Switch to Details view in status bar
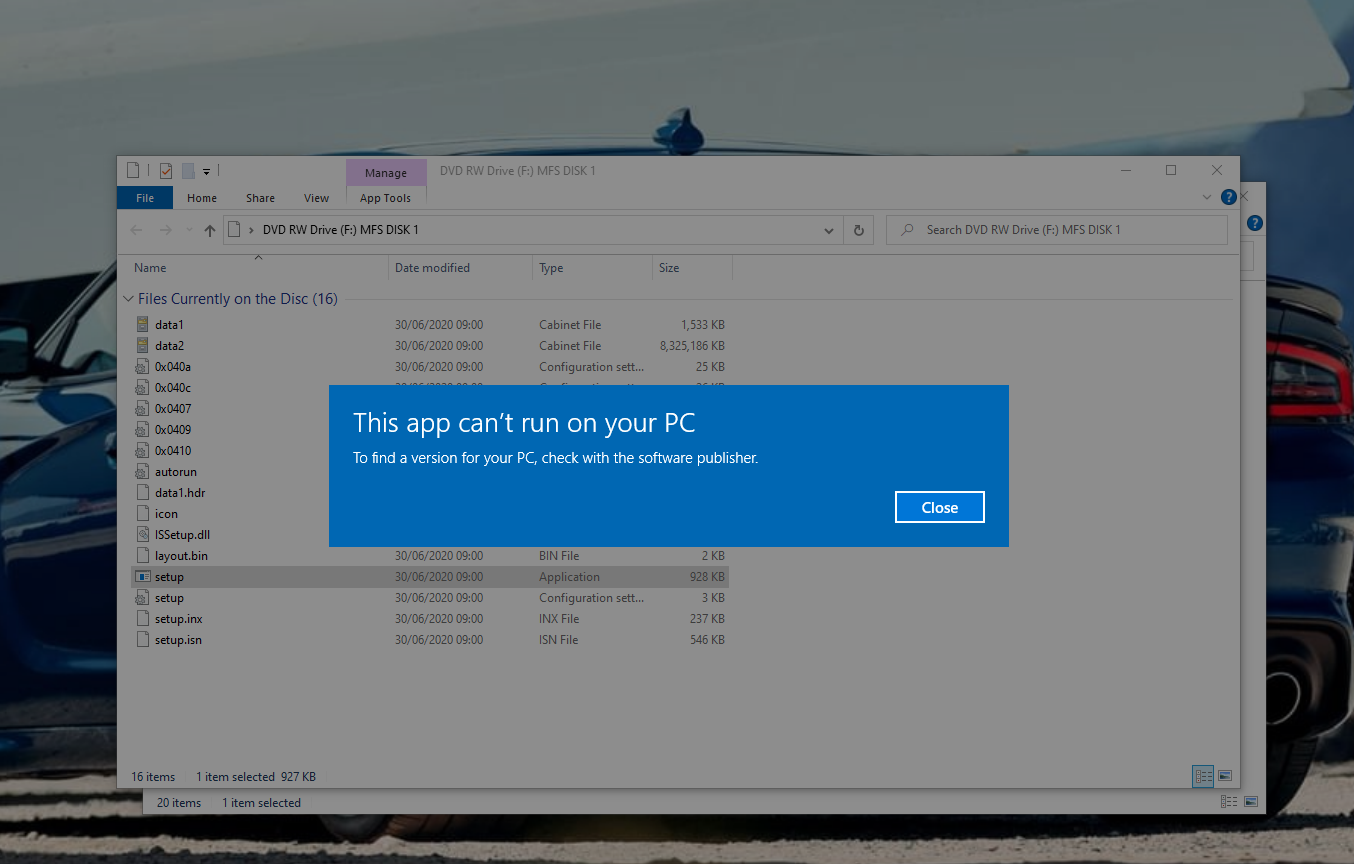The height and width of the screenshot is (864, 1354). 1203,776
